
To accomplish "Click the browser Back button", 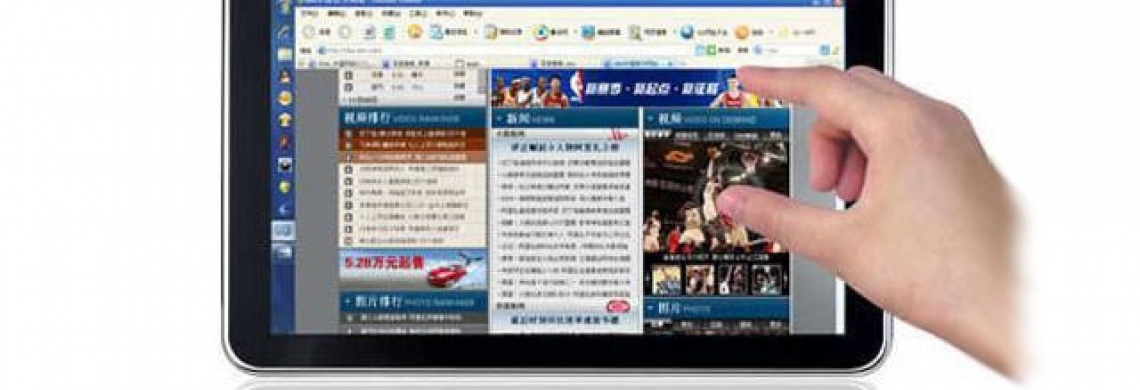I will tap(309, 32).
